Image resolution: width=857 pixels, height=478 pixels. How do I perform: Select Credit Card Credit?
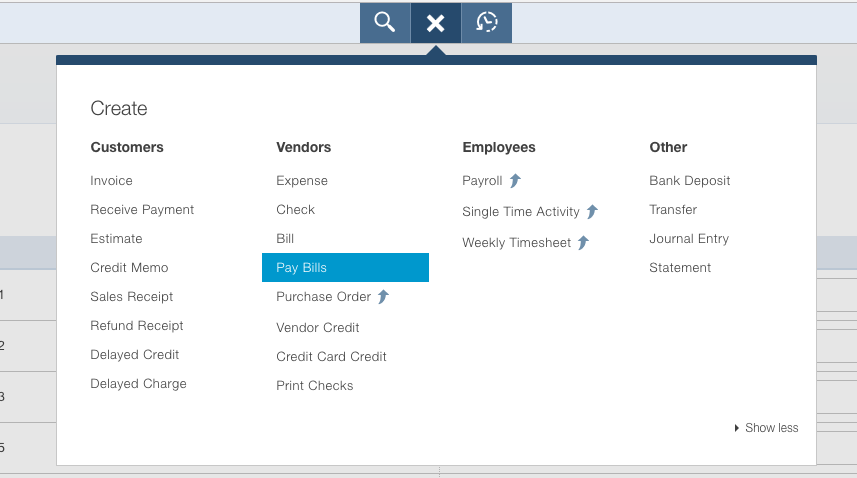(x=332, y=357)
